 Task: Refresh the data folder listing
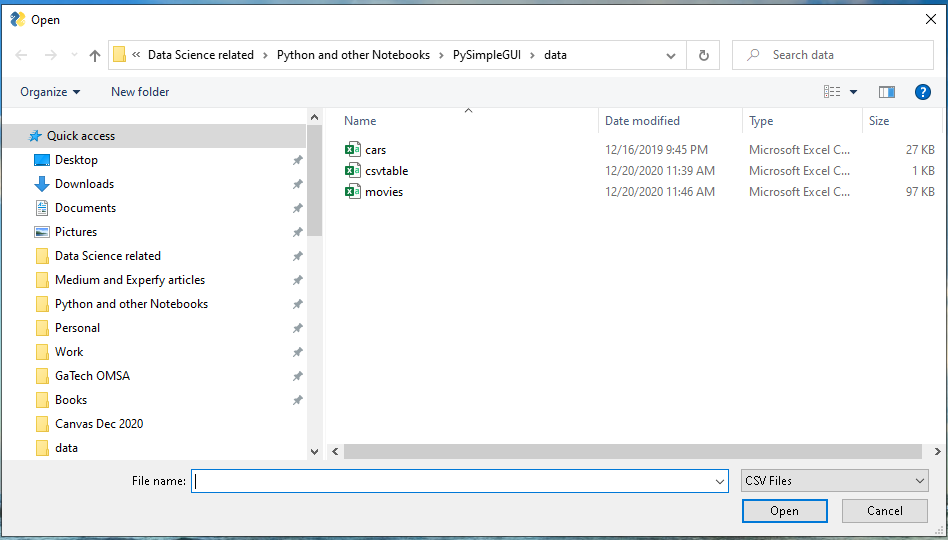(x=704, y=56)
